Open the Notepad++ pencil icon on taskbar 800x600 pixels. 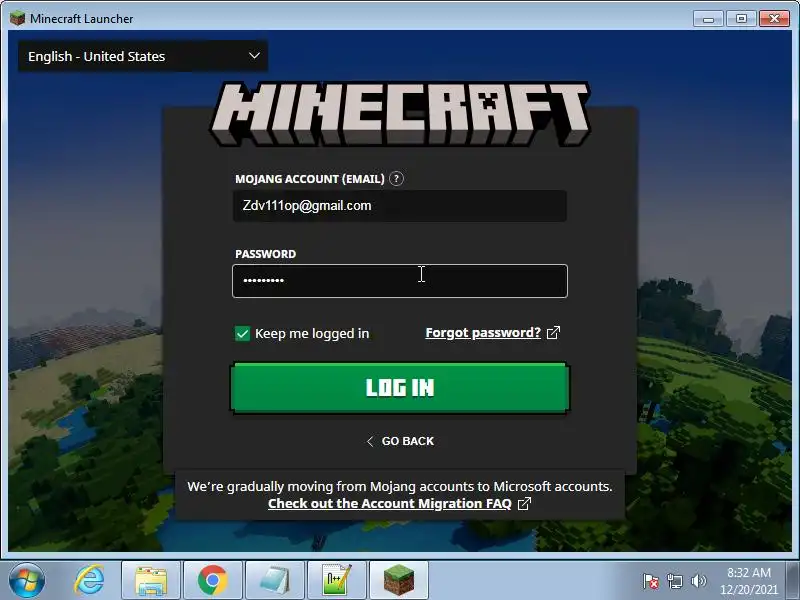click(x=337, y=580)
